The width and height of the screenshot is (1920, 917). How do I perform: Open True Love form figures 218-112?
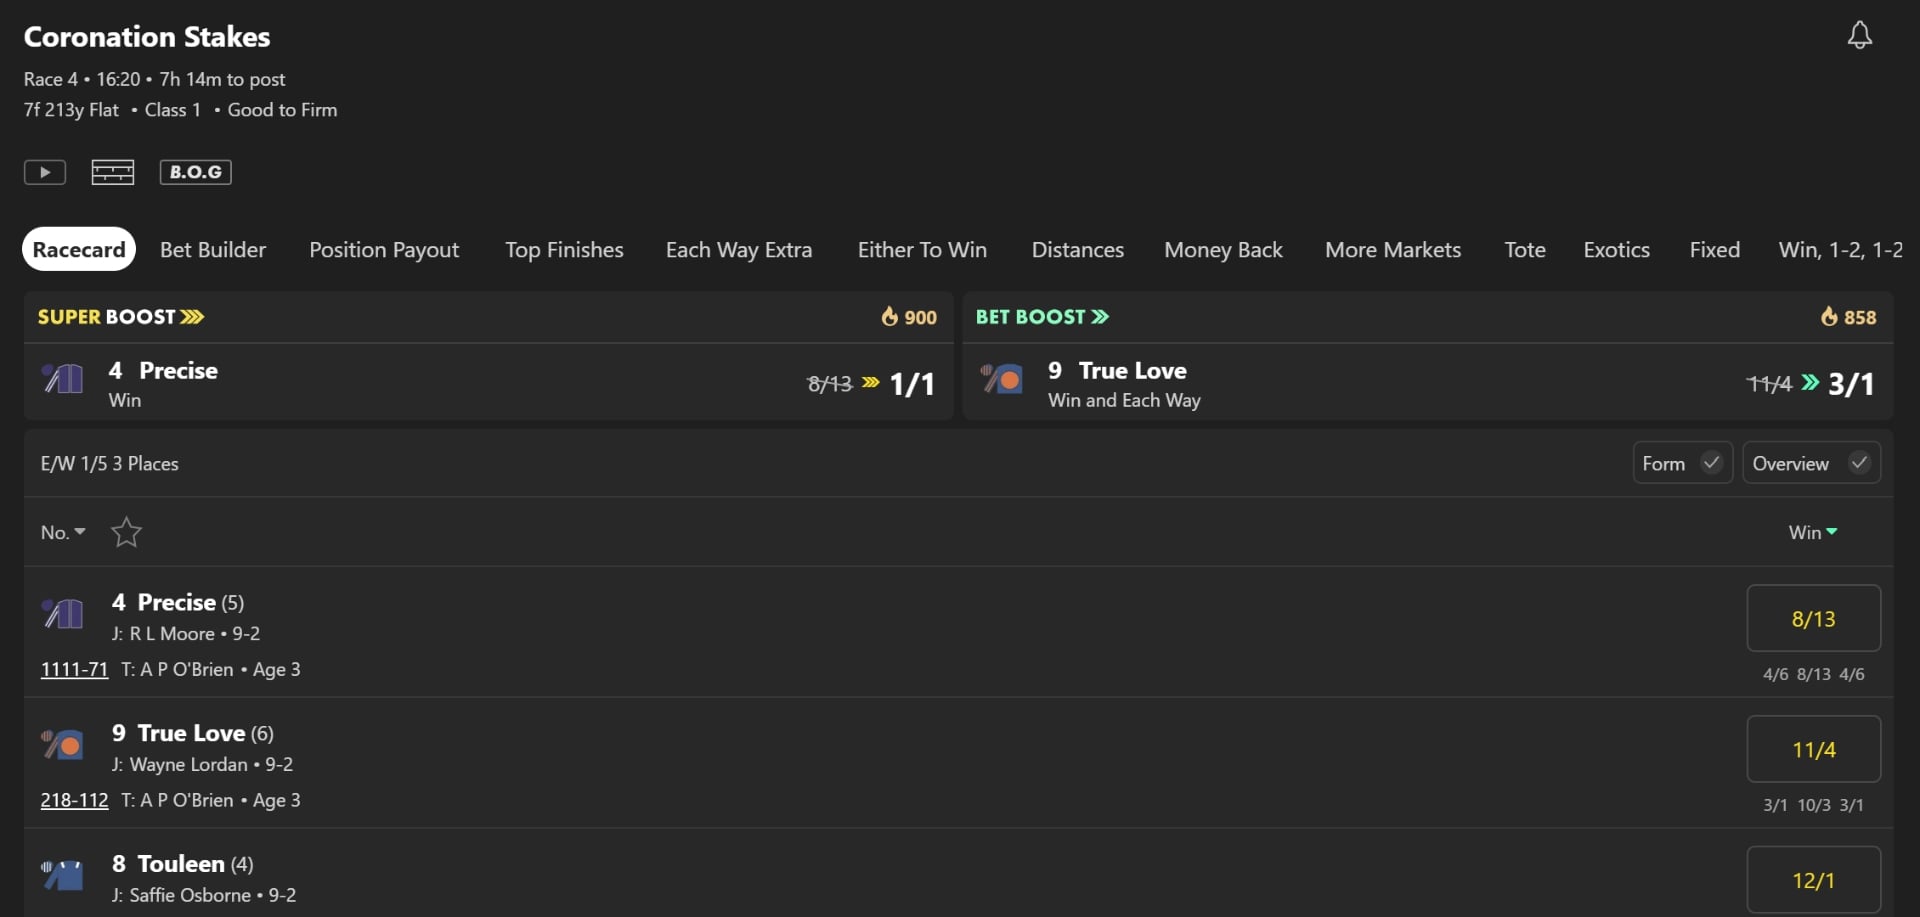pos(74,800)
